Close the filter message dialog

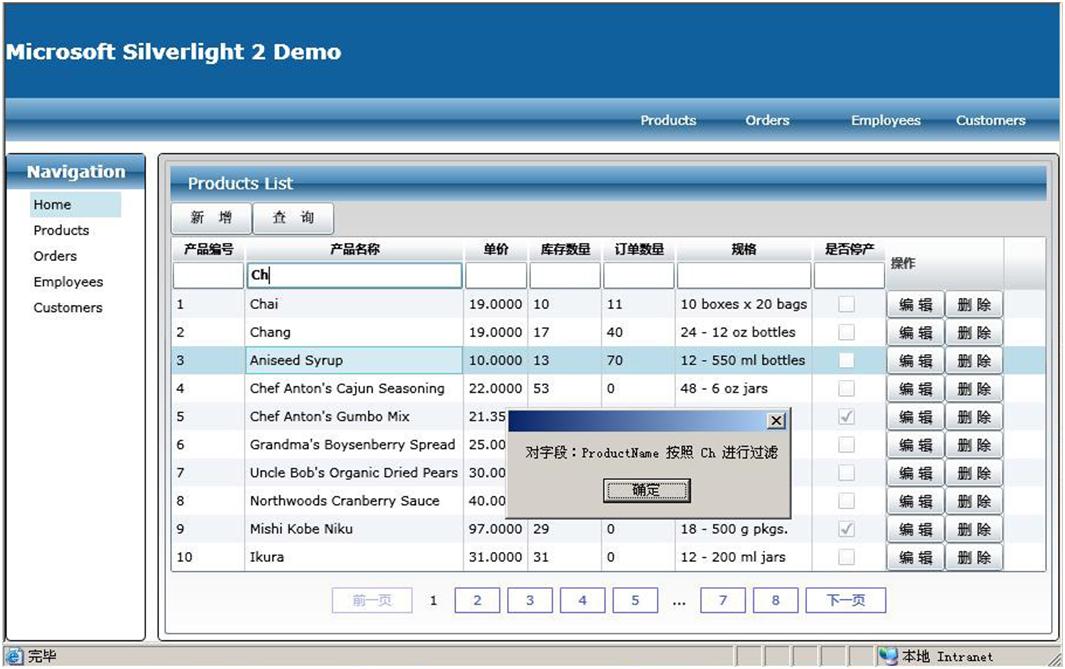(775, 421)
